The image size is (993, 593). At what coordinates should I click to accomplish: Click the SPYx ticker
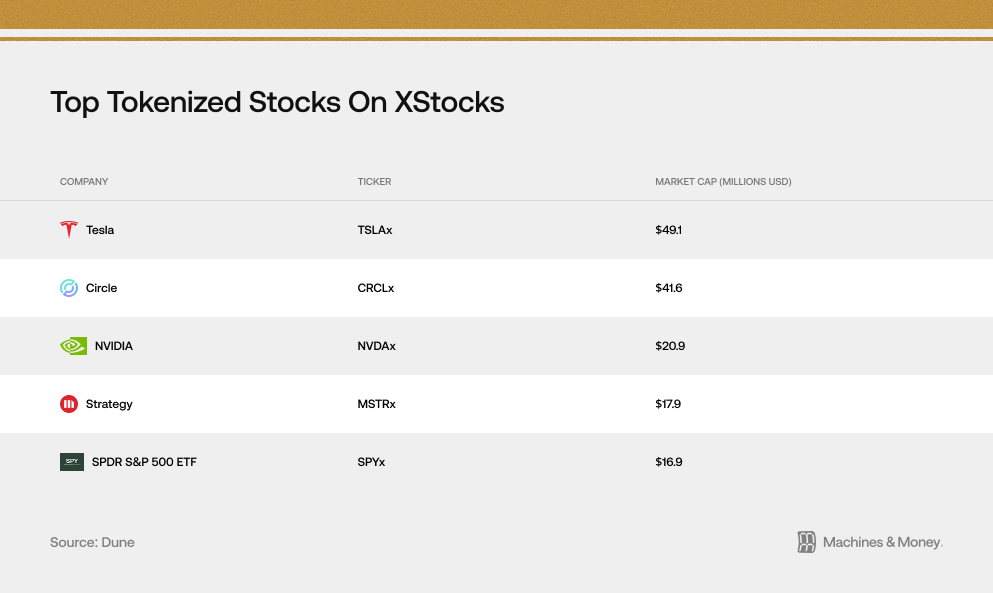[371, 462]
